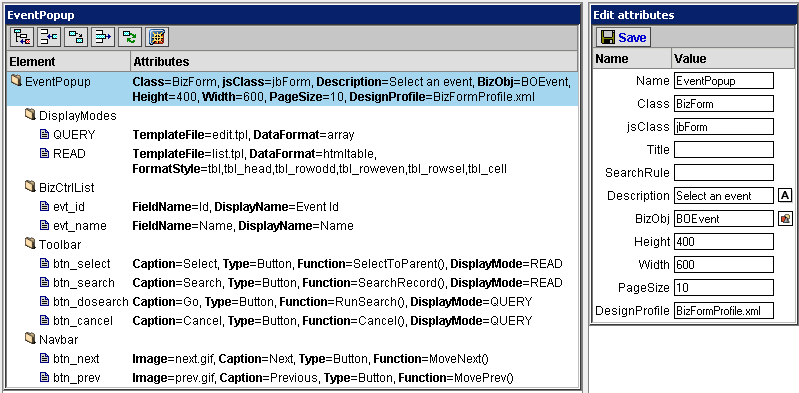Click the document icon next to btn_select

44,264
